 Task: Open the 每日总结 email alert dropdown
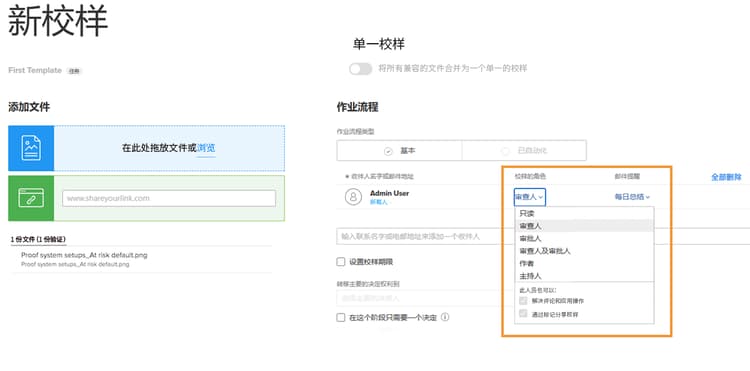coord(632,196)
